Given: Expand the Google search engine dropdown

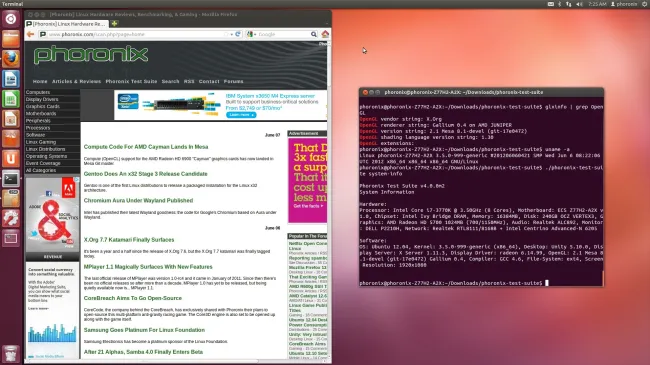Looking at the screenshot, I should [x=251, y=34].
